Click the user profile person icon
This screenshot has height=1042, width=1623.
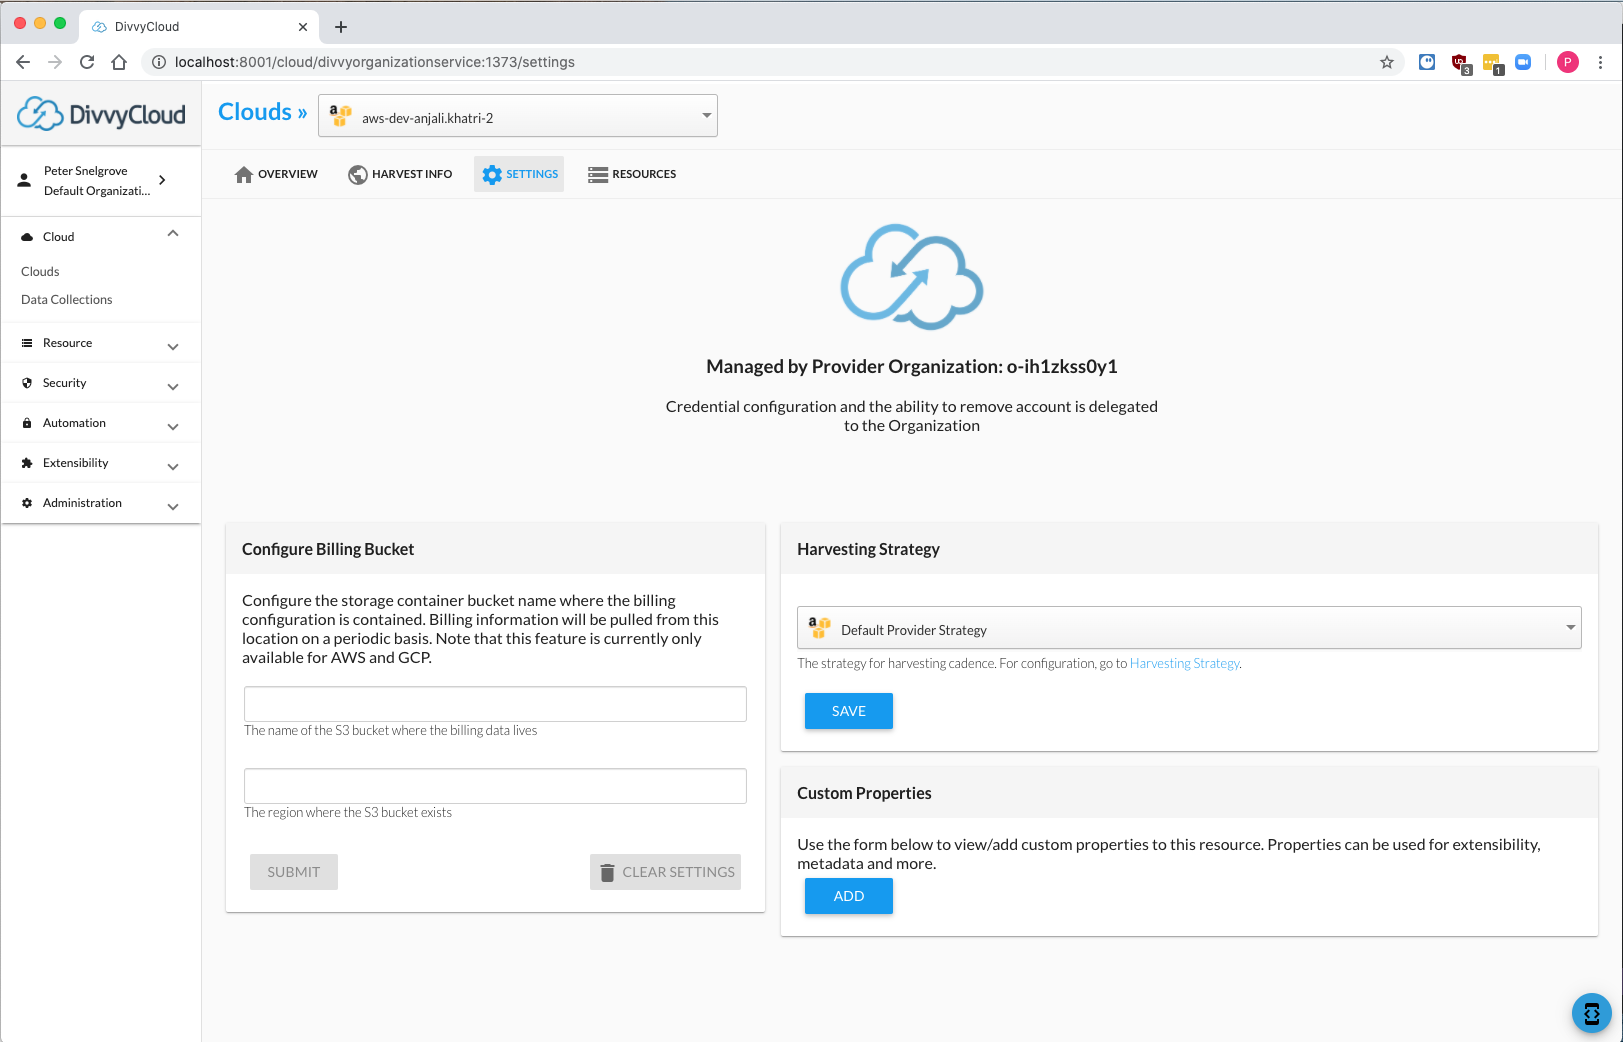(25, 181)
